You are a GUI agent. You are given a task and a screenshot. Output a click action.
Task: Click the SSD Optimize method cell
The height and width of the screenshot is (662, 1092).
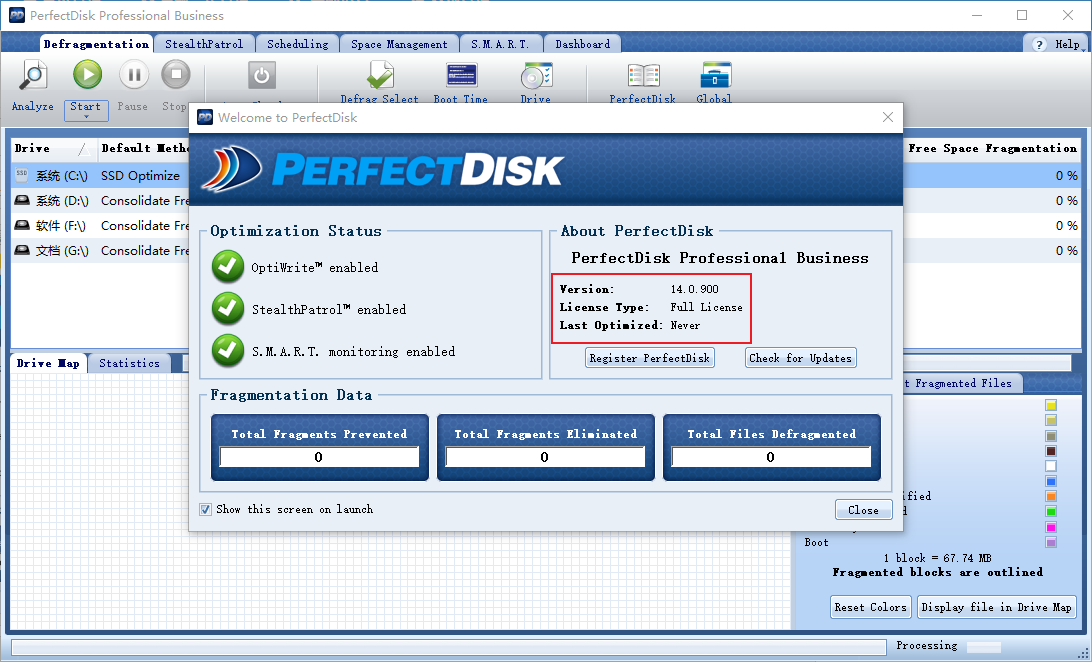point(140,175)
